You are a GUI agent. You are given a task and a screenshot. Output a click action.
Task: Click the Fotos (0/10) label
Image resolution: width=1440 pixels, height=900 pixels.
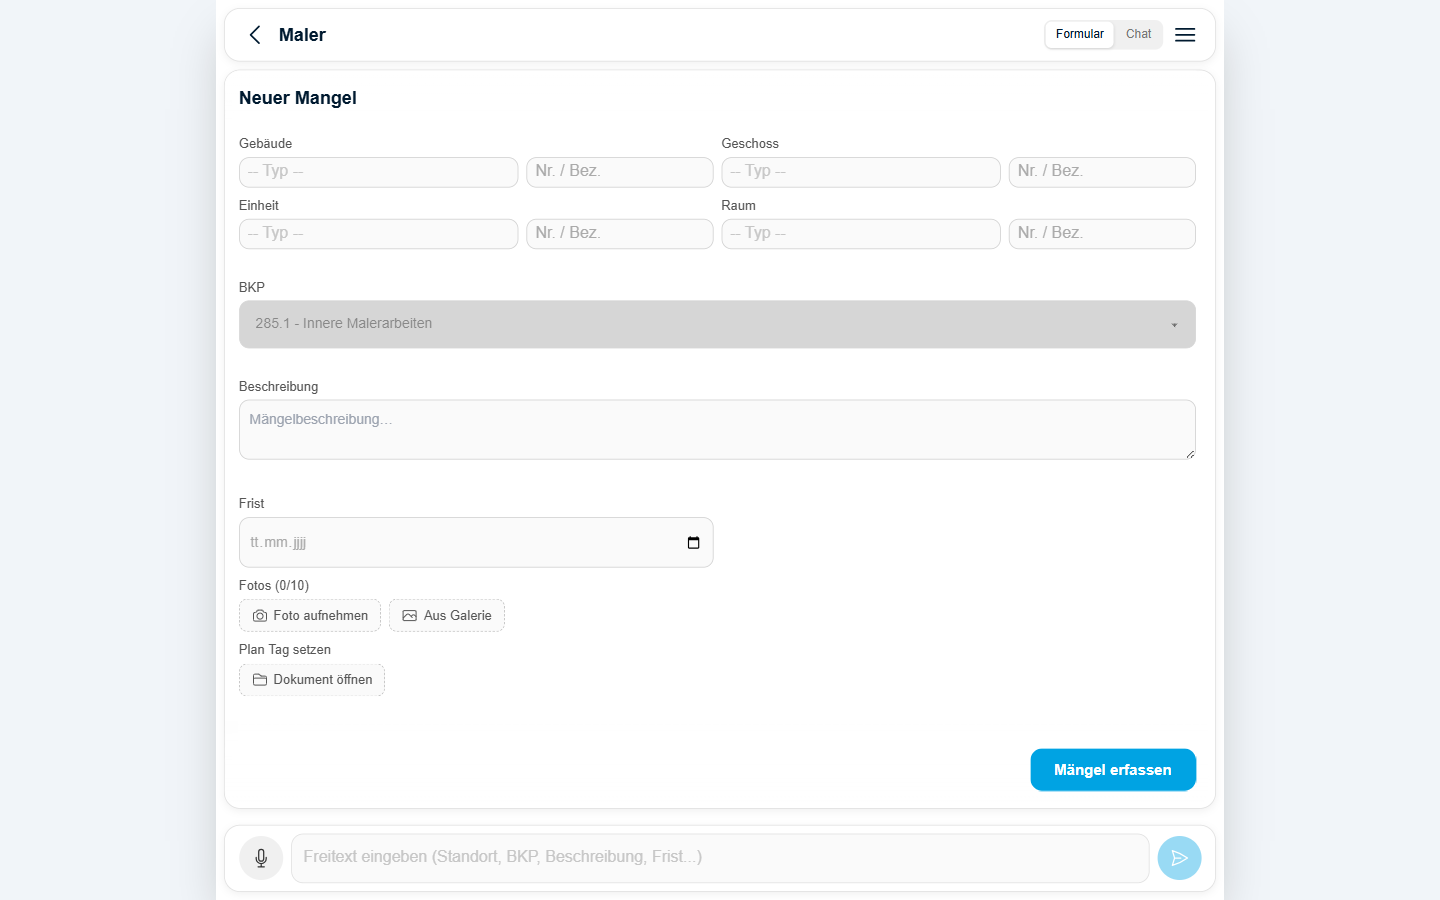click(x=274, y=585)
